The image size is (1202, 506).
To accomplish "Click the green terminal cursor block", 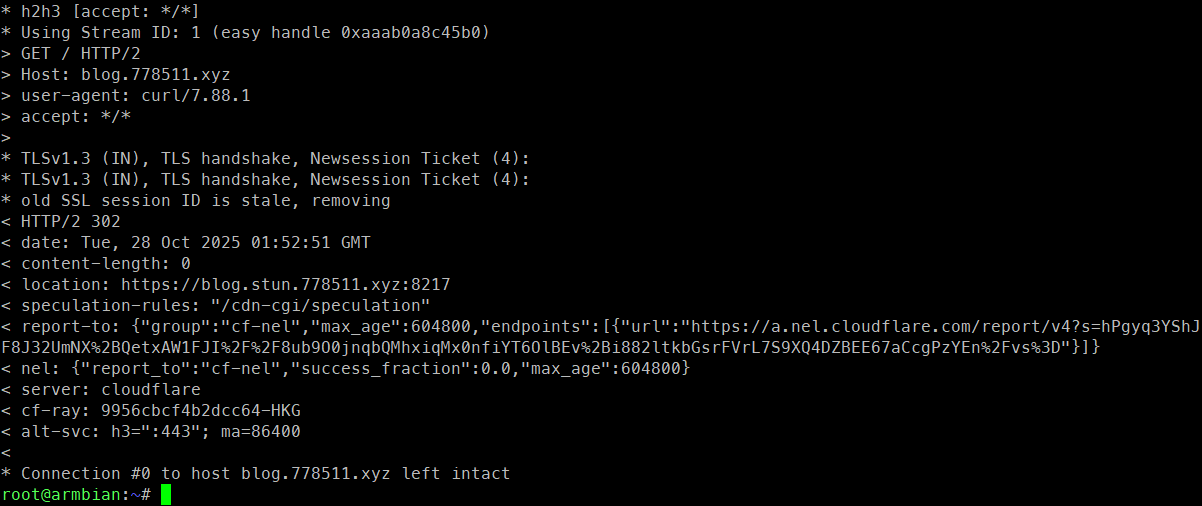I will [x=166, y=495].
